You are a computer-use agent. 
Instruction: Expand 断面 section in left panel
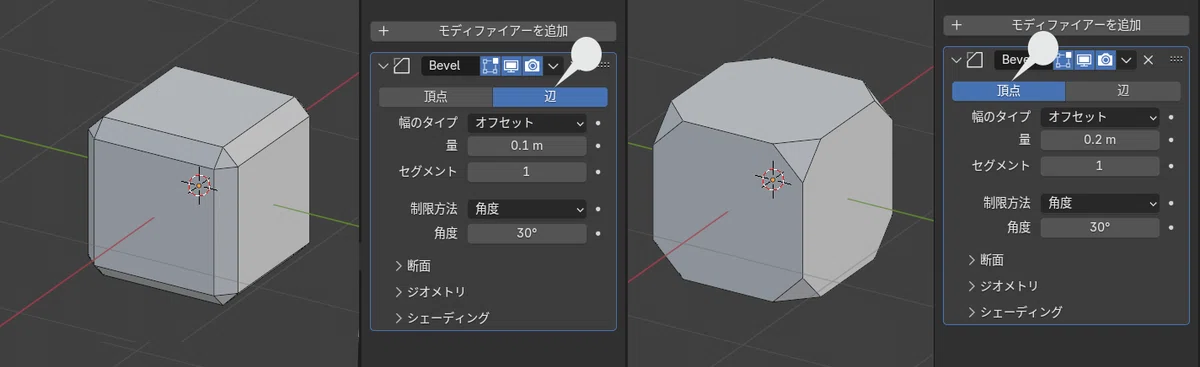[413, 266]
